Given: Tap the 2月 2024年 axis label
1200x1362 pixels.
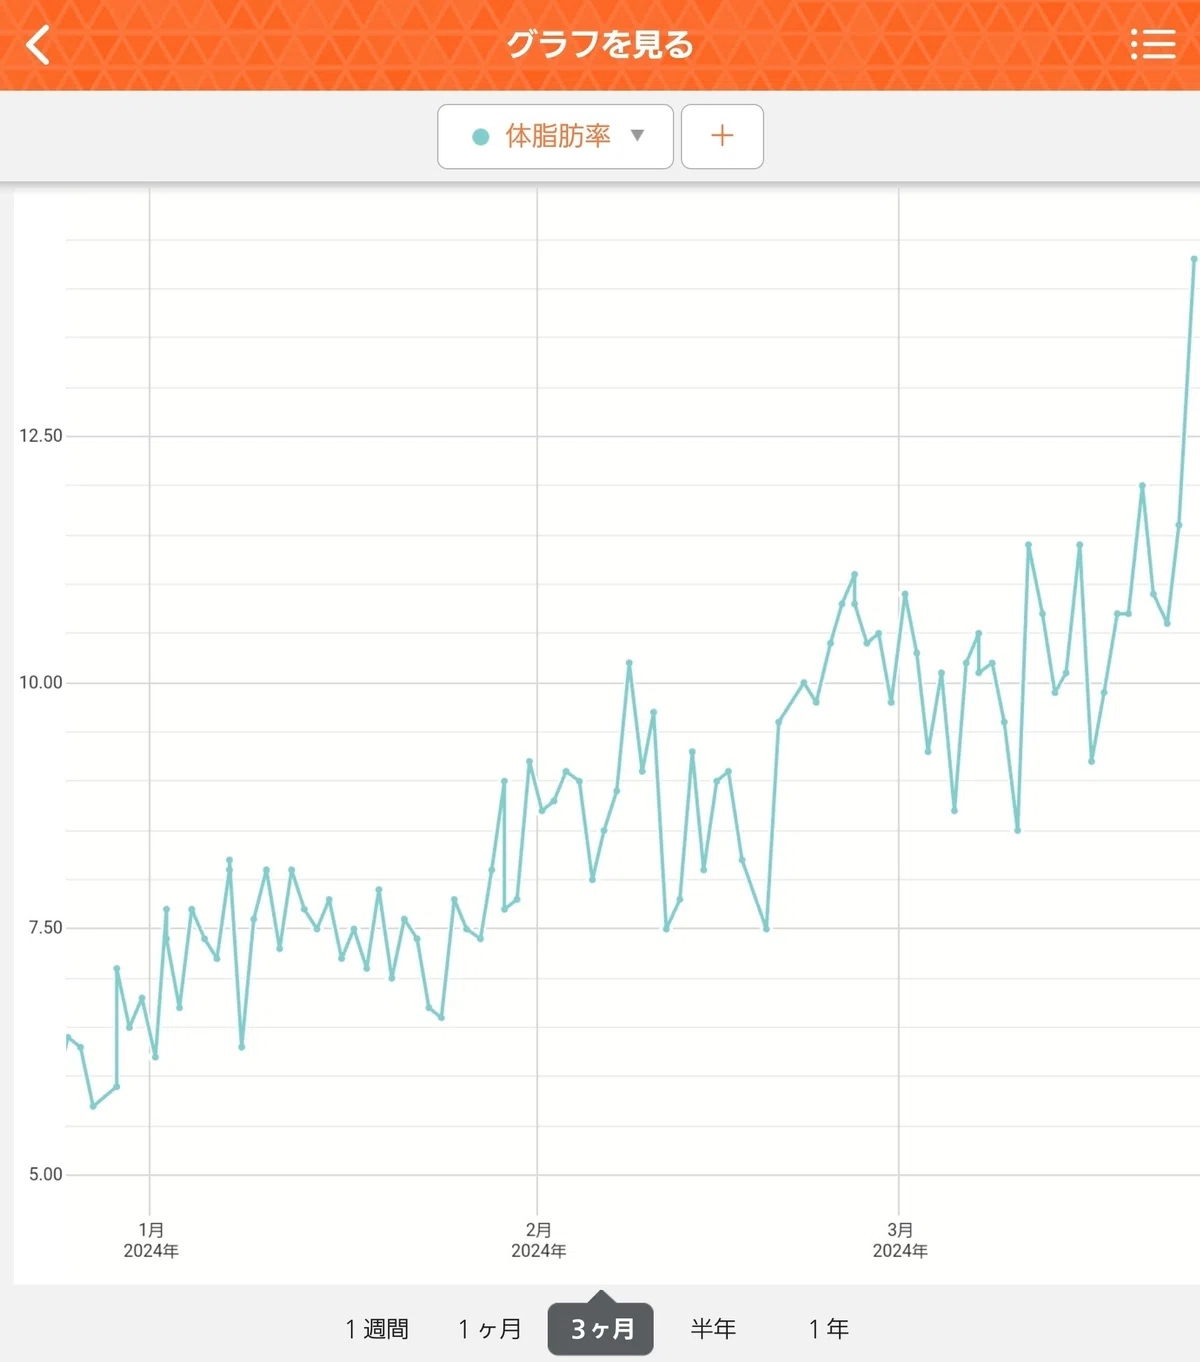Looking at the screenshot, I should coord(538,1240).
